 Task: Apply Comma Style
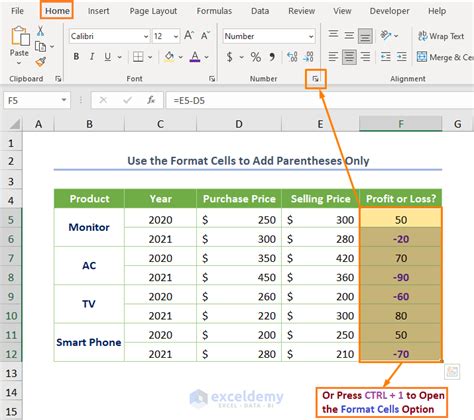(x=272, y=57)
